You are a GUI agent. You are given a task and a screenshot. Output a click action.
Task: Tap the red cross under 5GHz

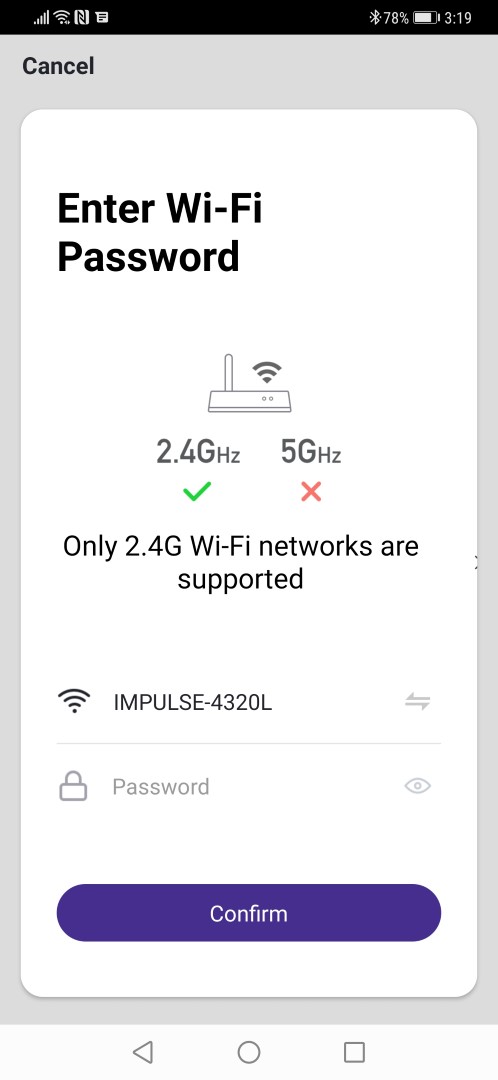pyautogui.click(x=311, y=492)
